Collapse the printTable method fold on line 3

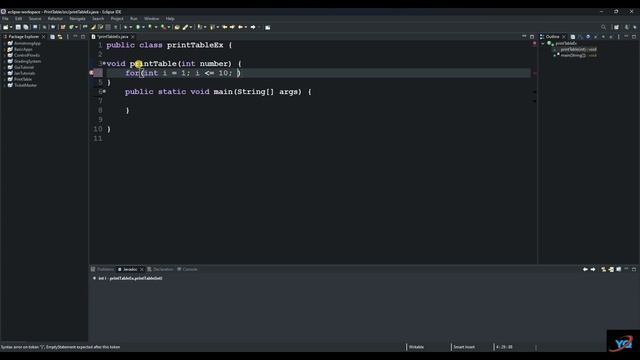coord(104,64)
